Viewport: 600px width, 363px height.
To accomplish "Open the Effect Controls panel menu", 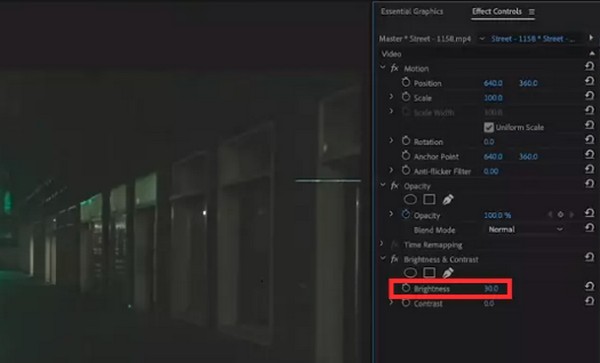I will click(532, 12).
